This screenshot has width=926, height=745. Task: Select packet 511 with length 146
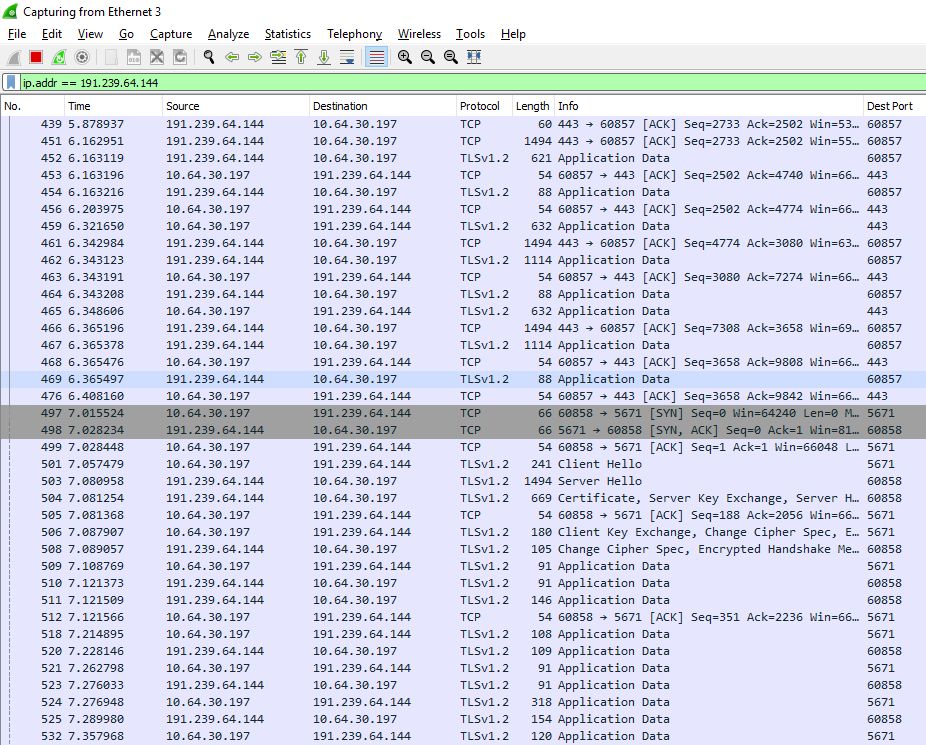coord(463,600)
